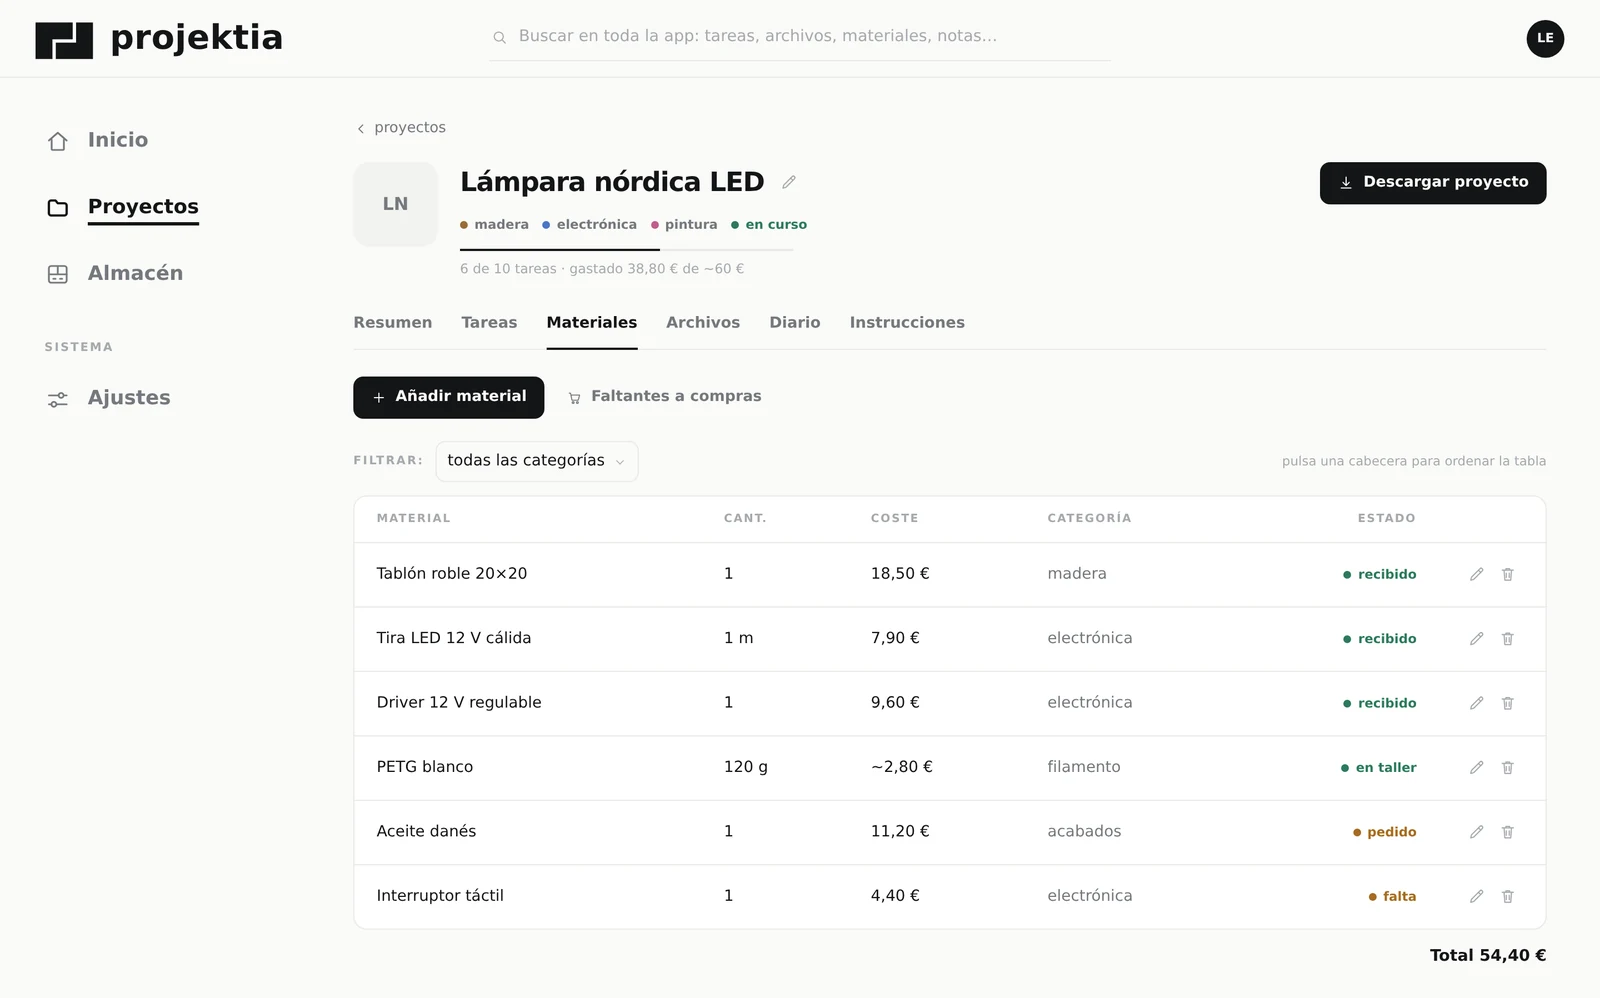The width and height of the screenshot is (1600, 998).
Task: Delete the PETG blanco row
Action: point(1507,767)
